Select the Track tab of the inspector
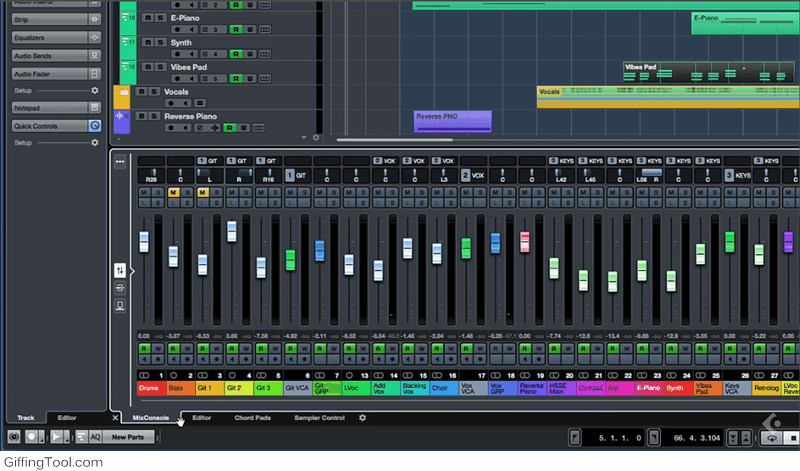 [x=26, y=417]
